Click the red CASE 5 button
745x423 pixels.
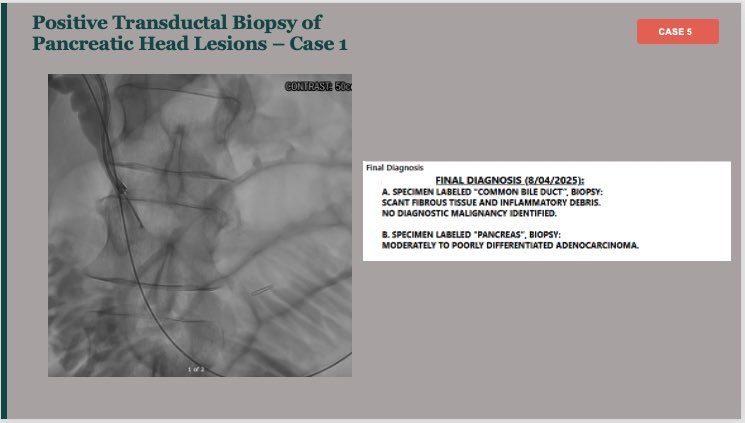pyautogui.click(x=678, y=31)
